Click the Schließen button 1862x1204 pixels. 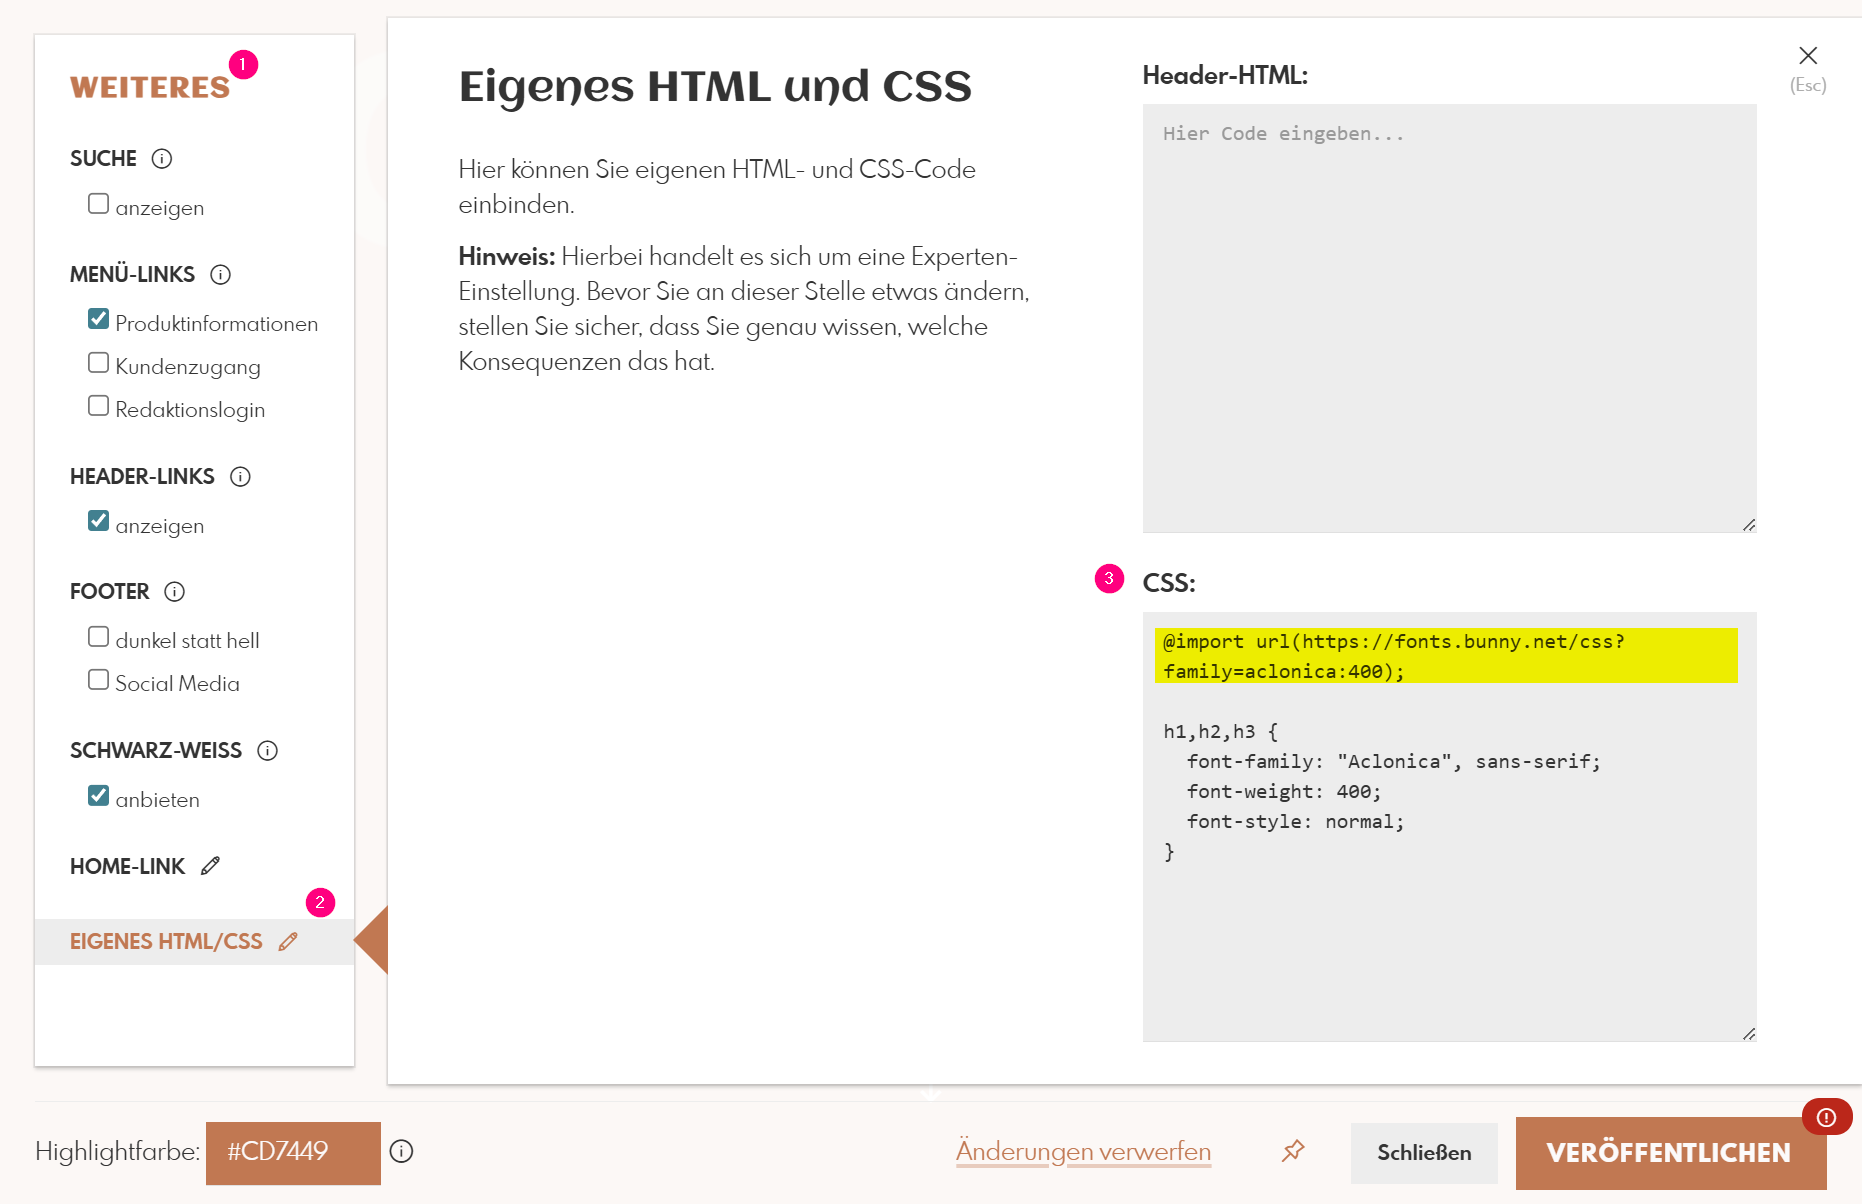click(x=1424, y=1153)
